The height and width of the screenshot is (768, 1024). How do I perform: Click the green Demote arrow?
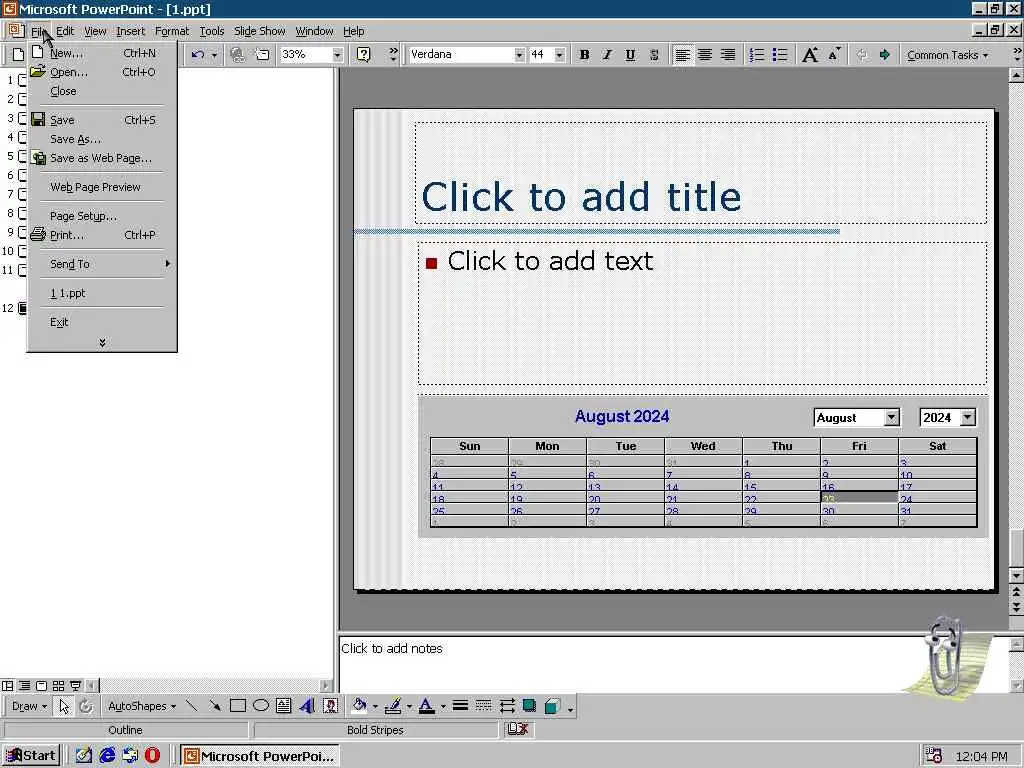pyautogui.click(x=885, y=55)
